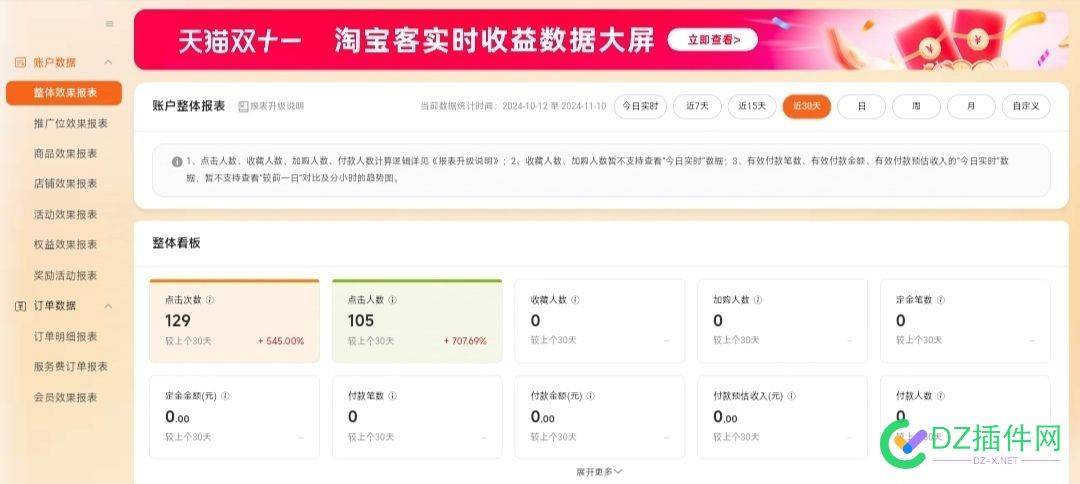Collapse sidebar using hamburger icon

[x=110, y=24]
